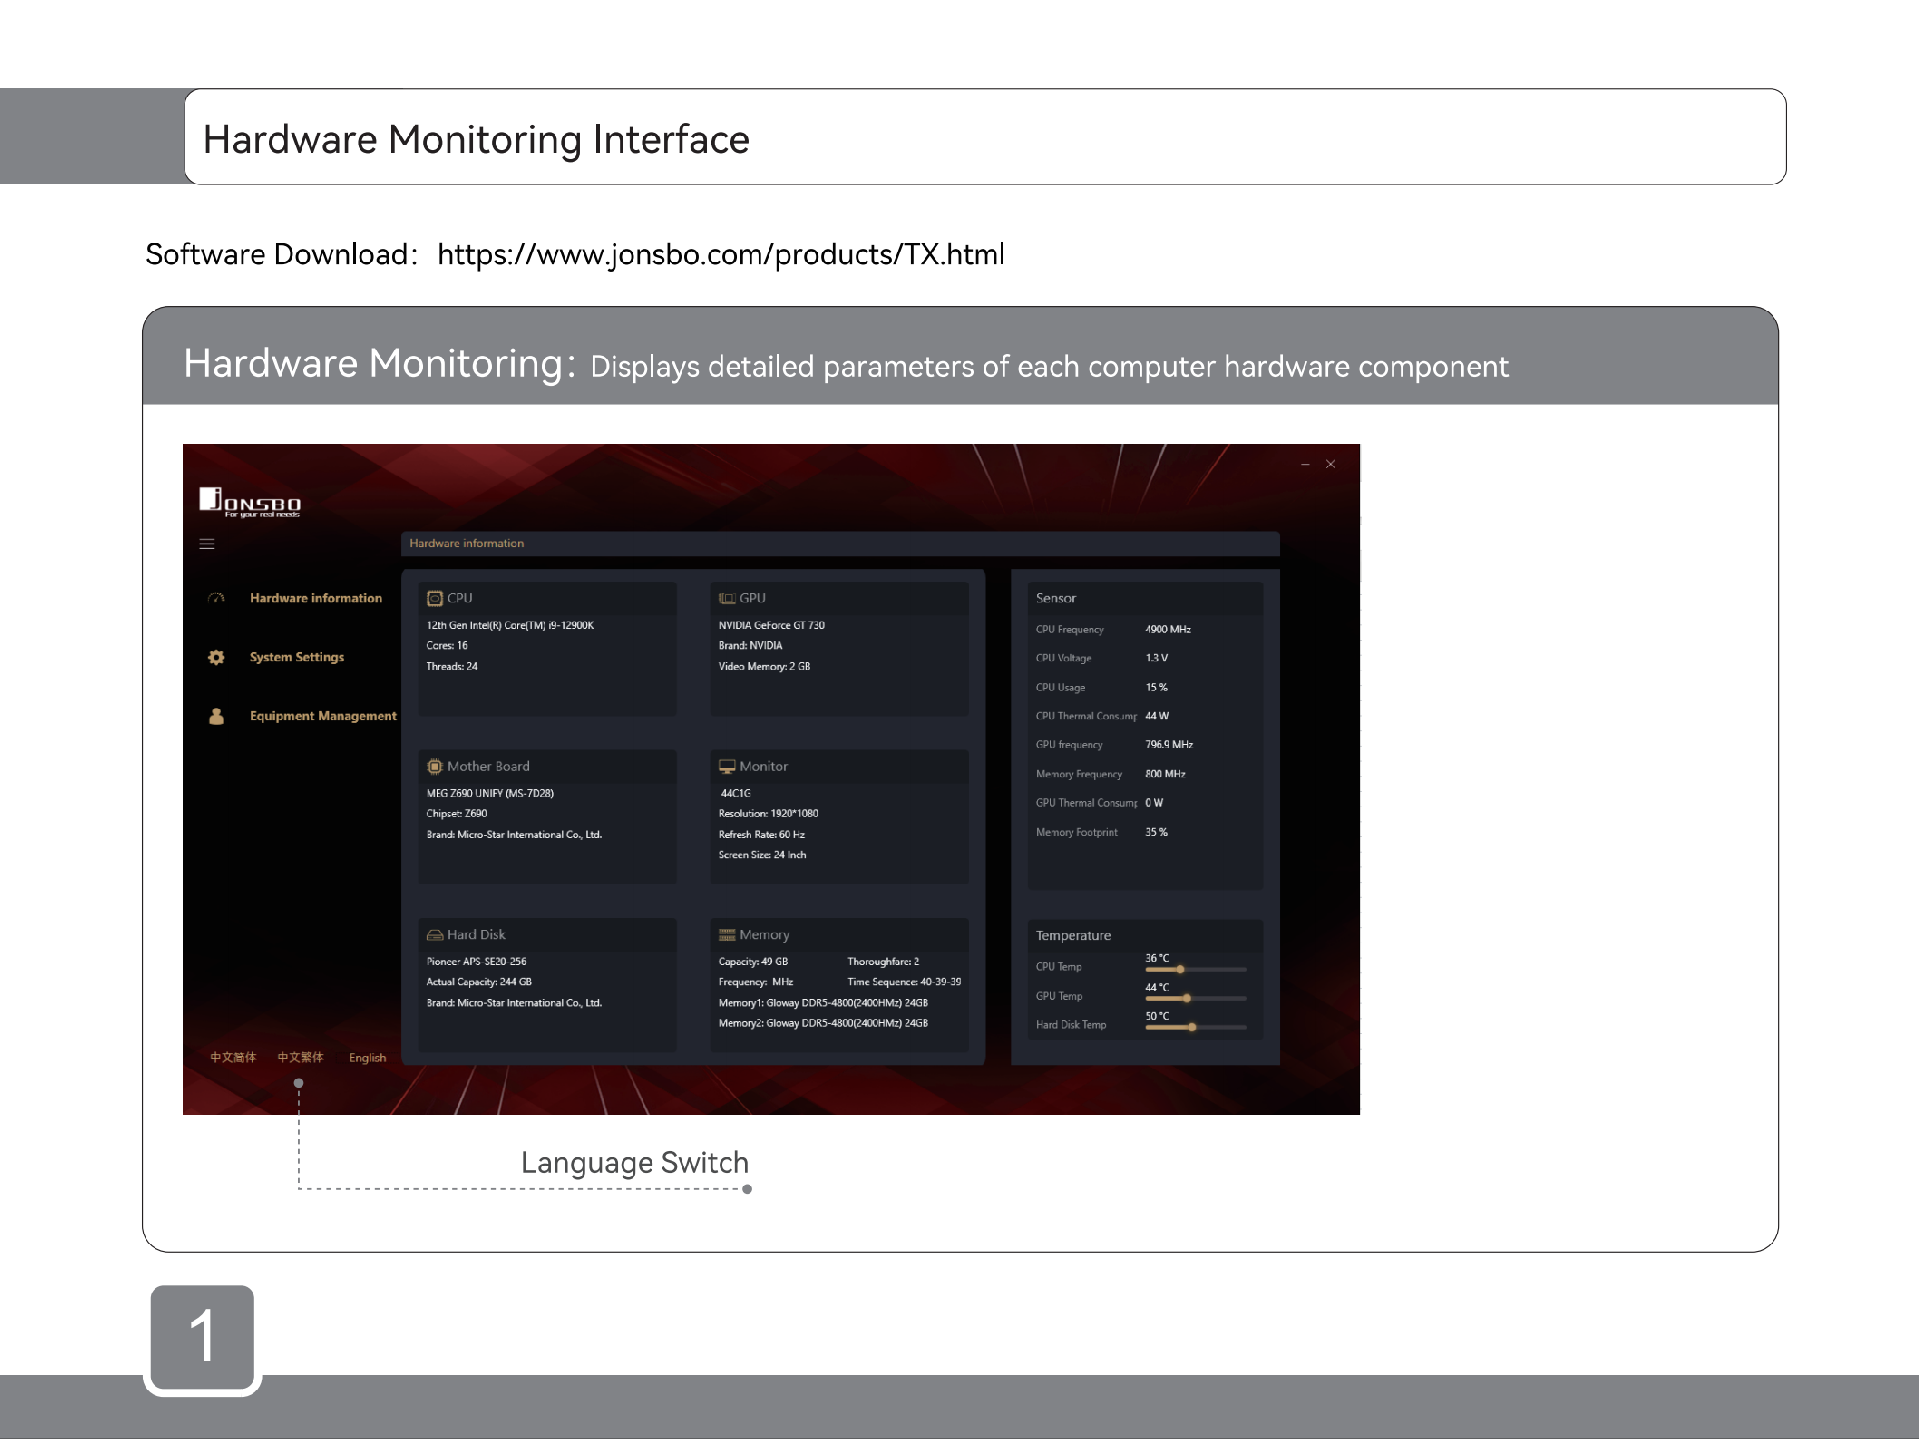Screen dimensions: 1920x1439
Task: Click the Temperature panel heading
Action: 1073,936
